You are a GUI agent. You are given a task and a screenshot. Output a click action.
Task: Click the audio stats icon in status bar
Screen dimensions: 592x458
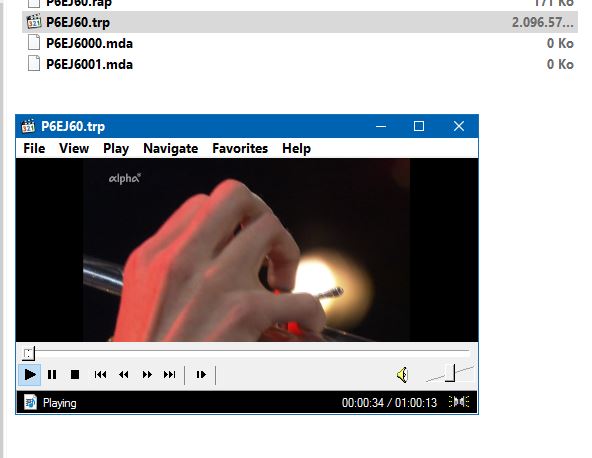click(x=459, y=402)
